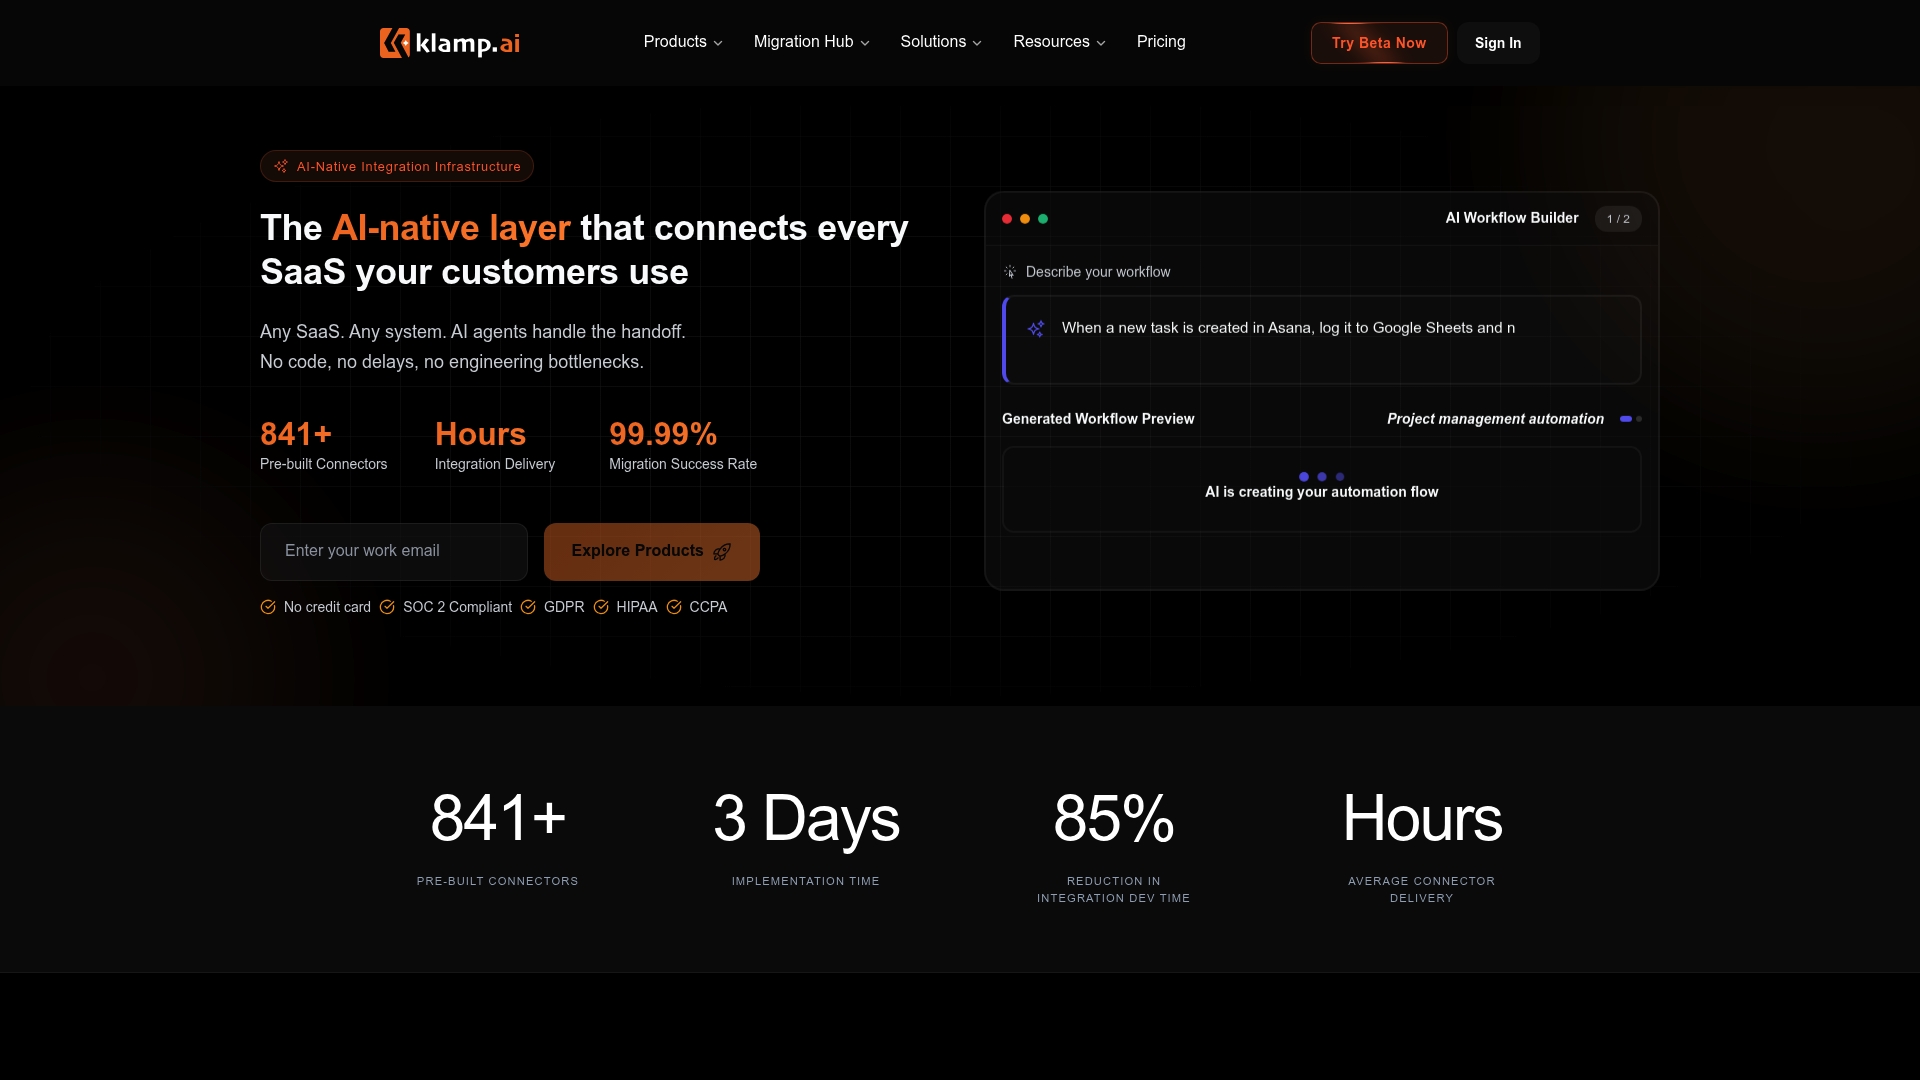Click the Try Beta Now button
Screen dimensions: 1920x1080
click(1379, 43)
